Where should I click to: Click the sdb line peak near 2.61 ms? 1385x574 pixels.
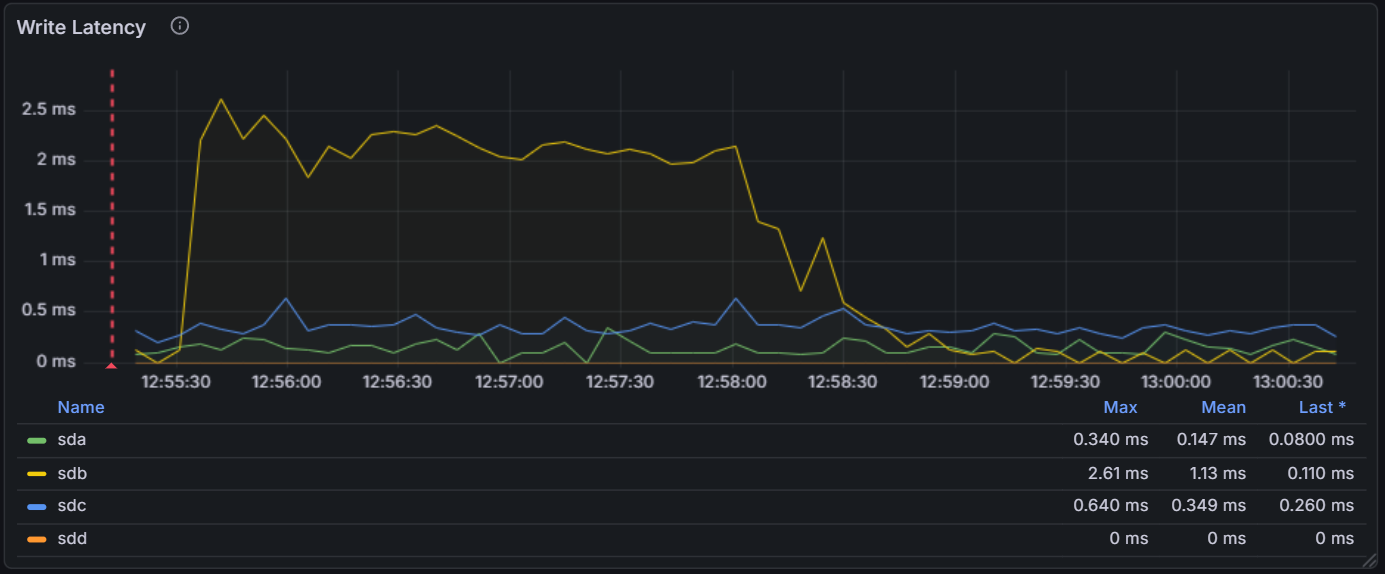[x=221, y=99]
